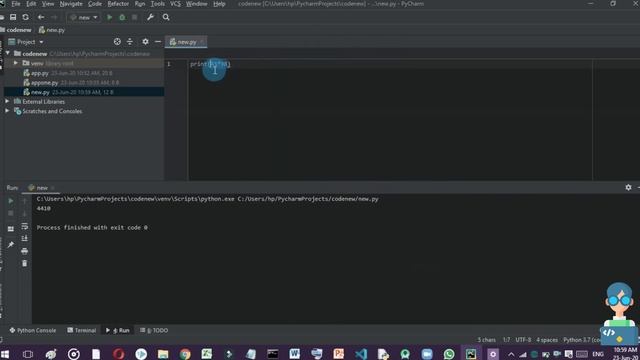Open the Help menu
Image resolution: width=640 pixels, height=360 pixels.
click(219, 4)
